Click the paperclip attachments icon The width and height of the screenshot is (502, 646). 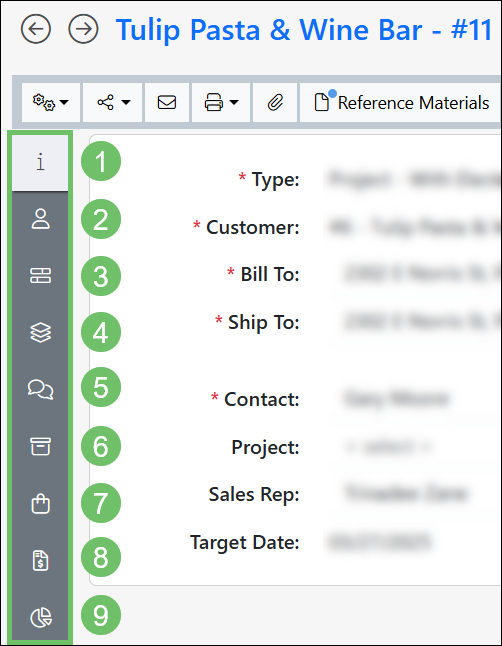pyautogui.click(x=275, y=103)
